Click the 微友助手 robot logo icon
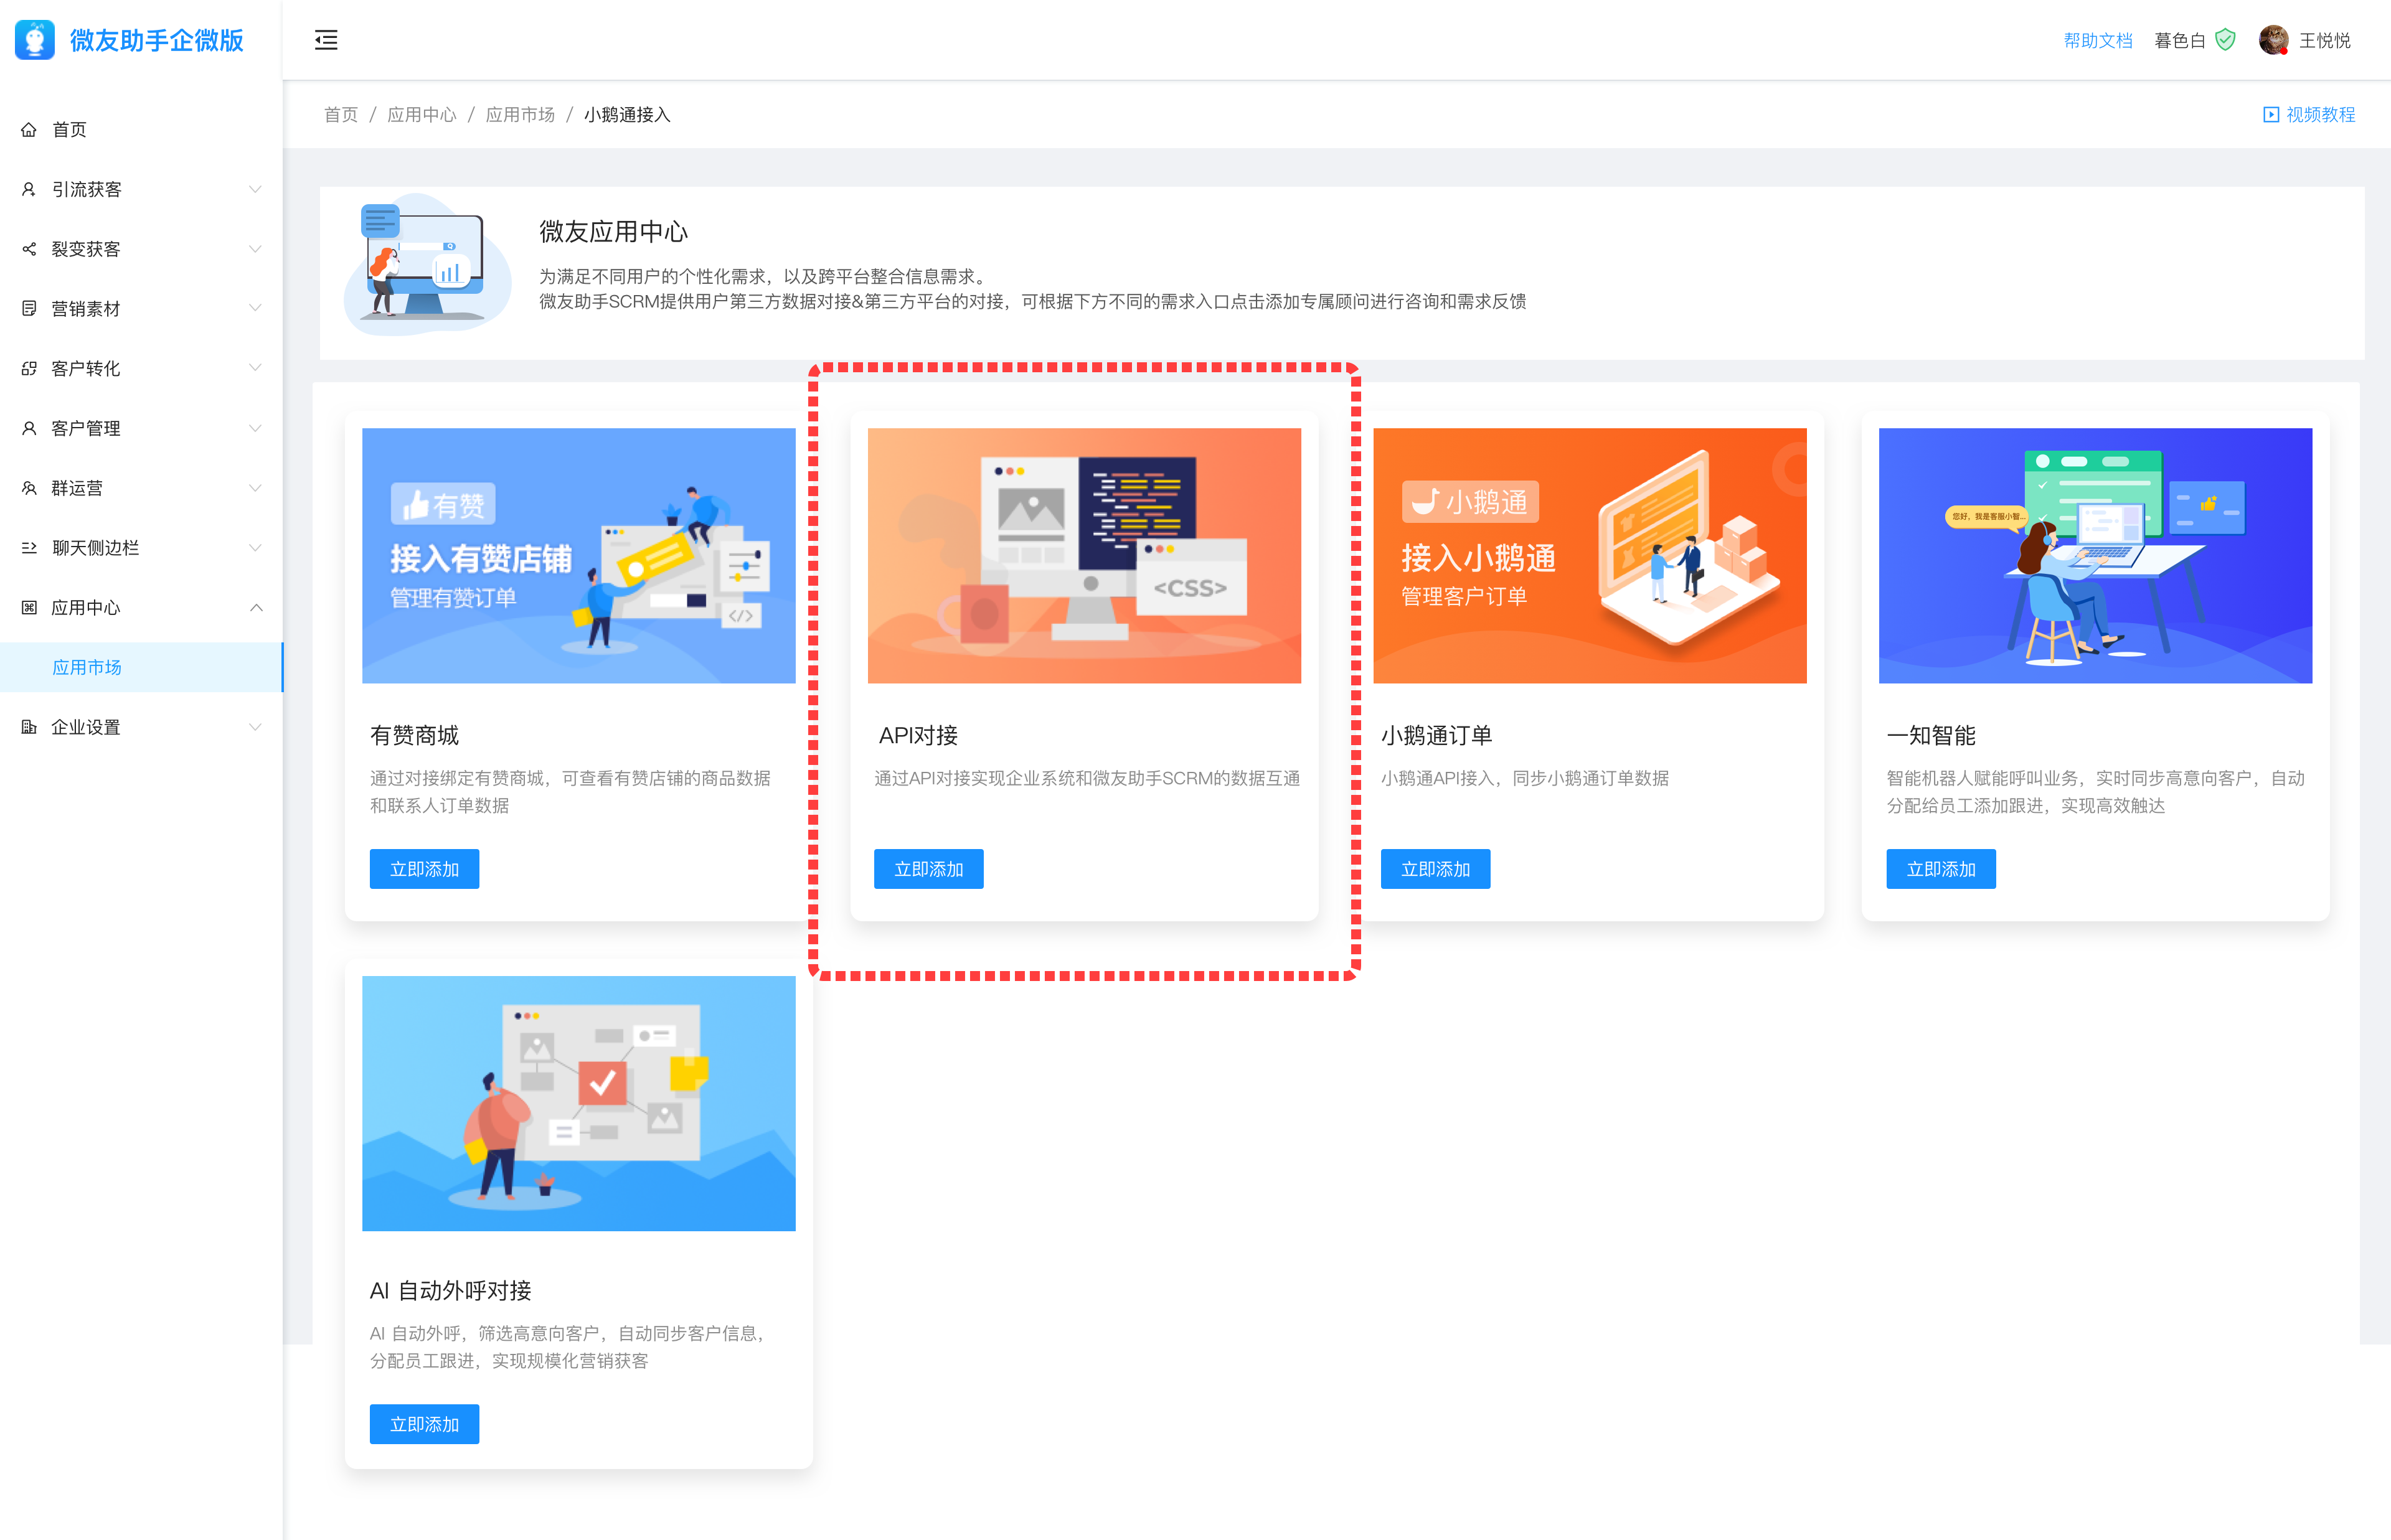Screen dimensions: 2391x1540 click(35, 40)
